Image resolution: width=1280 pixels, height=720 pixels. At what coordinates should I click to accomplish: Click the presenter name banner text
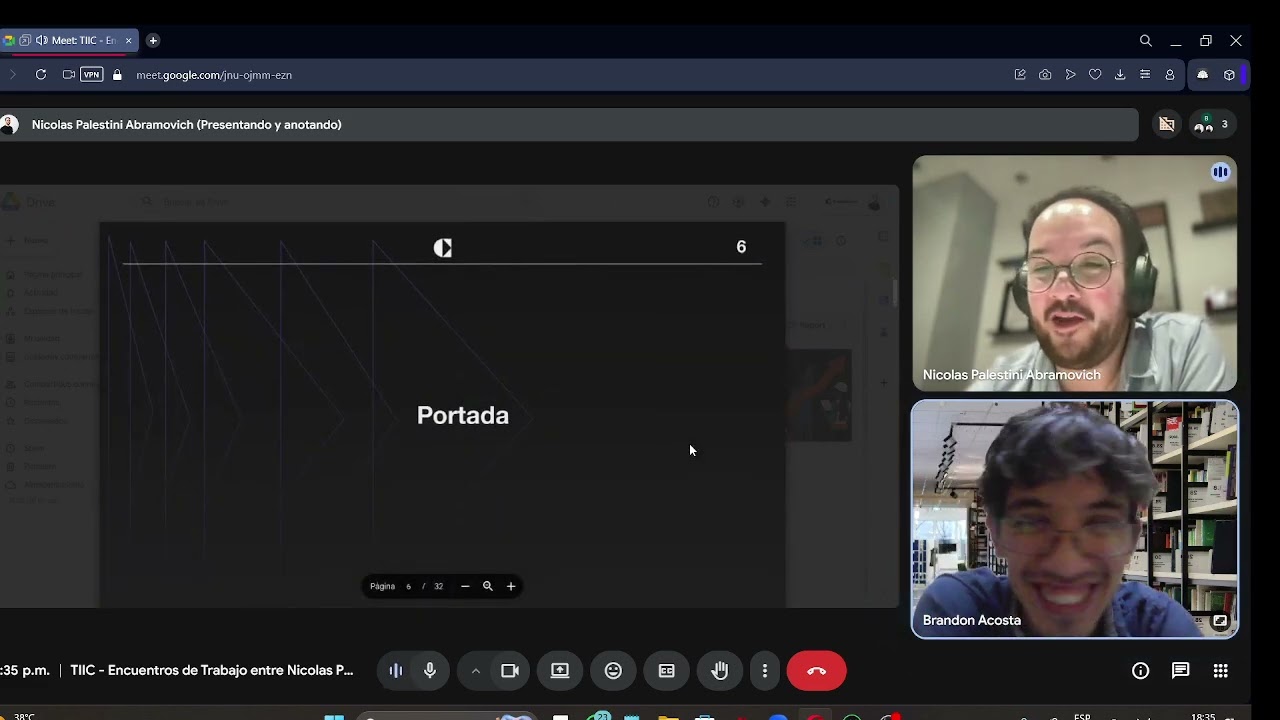click(x=187, y=125)
